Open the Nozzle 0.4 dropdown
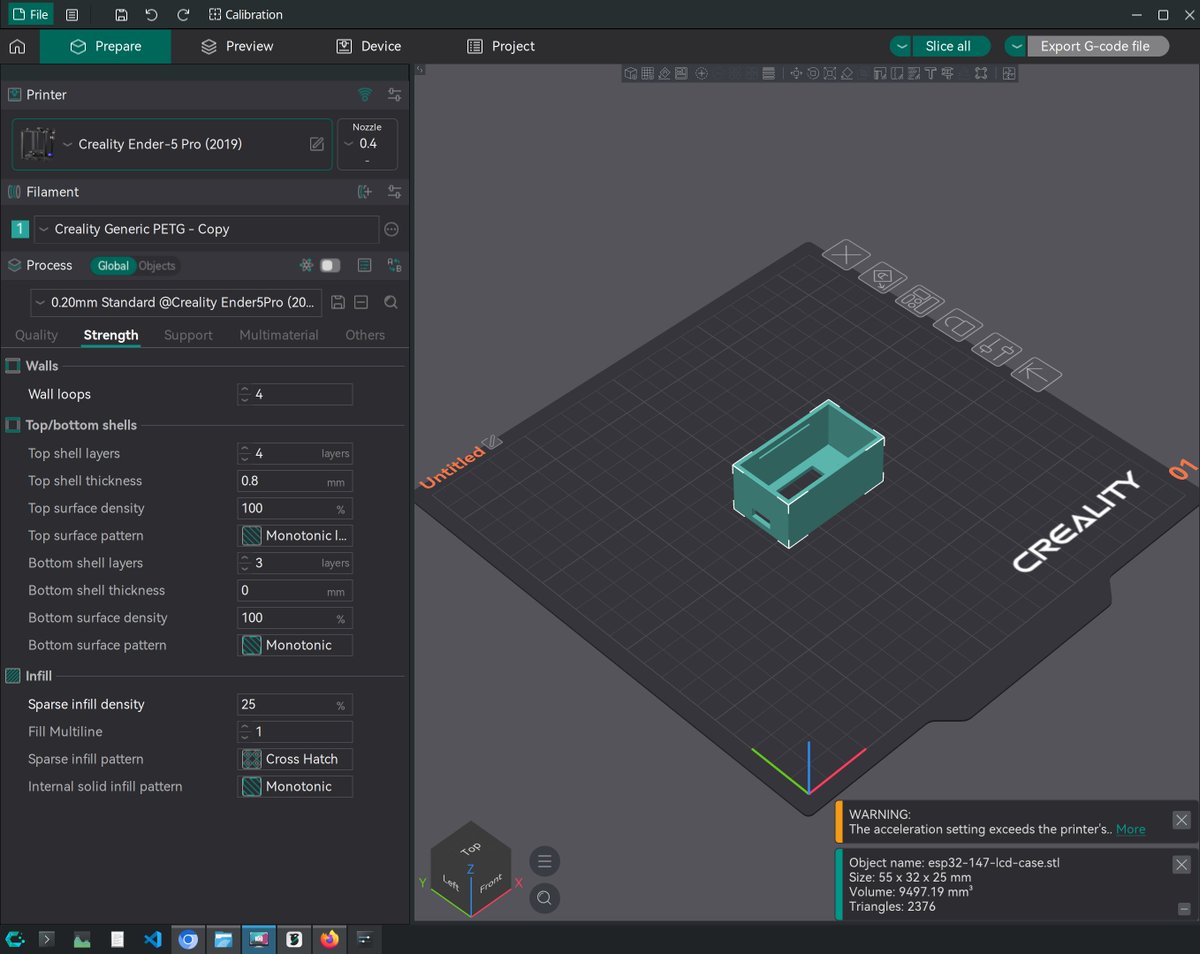Viewport: 1200px width, 954px height. 368,144
